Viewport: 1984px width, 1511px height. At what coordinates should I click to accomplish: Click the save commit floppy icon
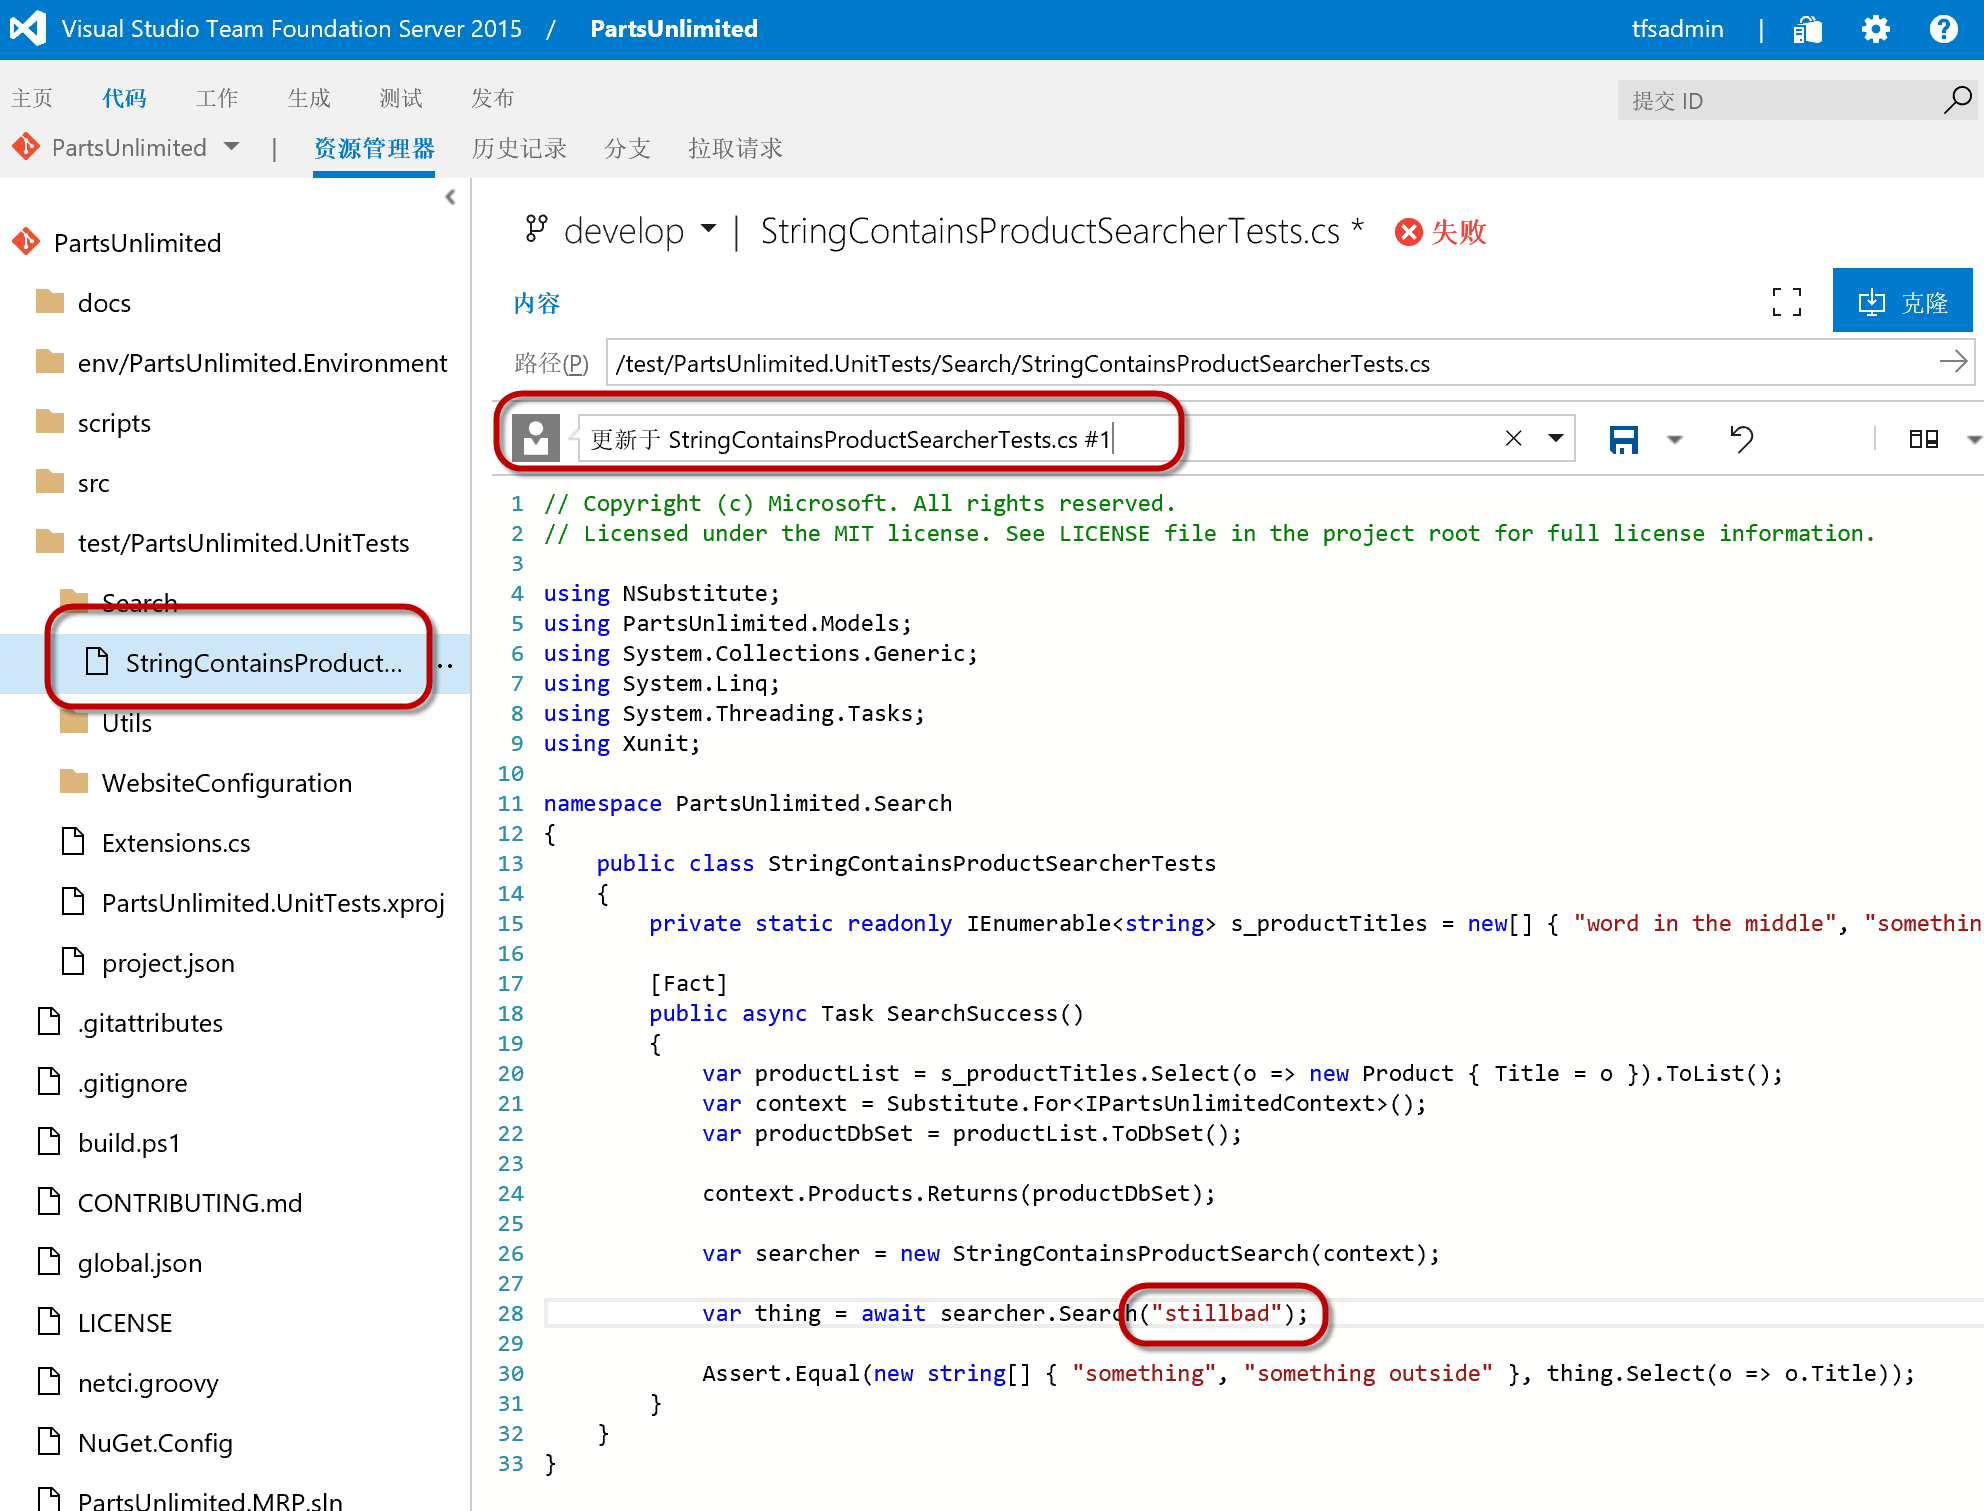click(x=1624, y=439)
